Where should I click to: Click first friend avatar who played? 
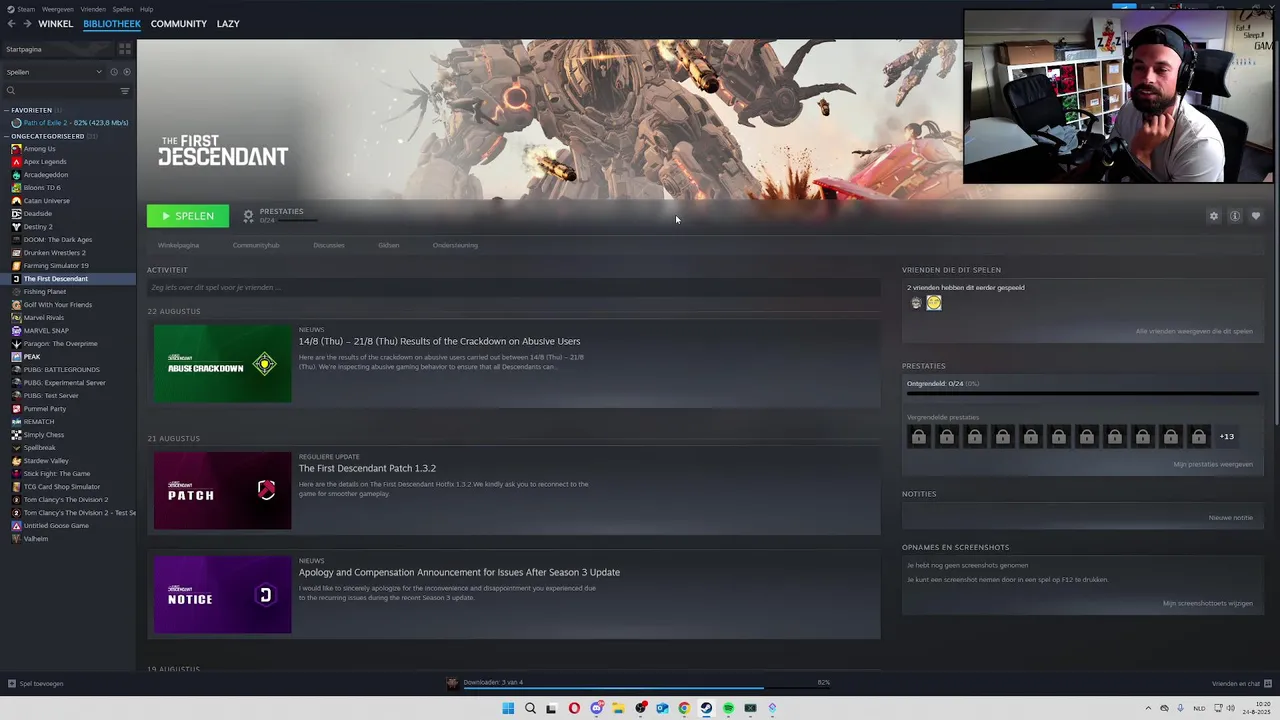[x=916, y=303]
